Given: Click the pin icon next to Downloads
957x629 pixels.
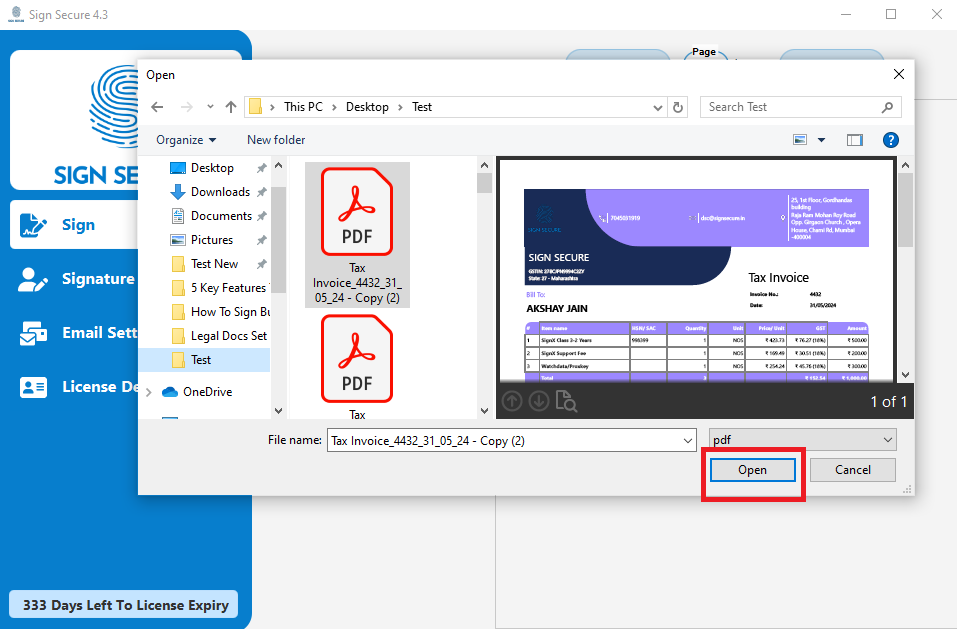Looking at the screenshot, I should tap(262, 192).
